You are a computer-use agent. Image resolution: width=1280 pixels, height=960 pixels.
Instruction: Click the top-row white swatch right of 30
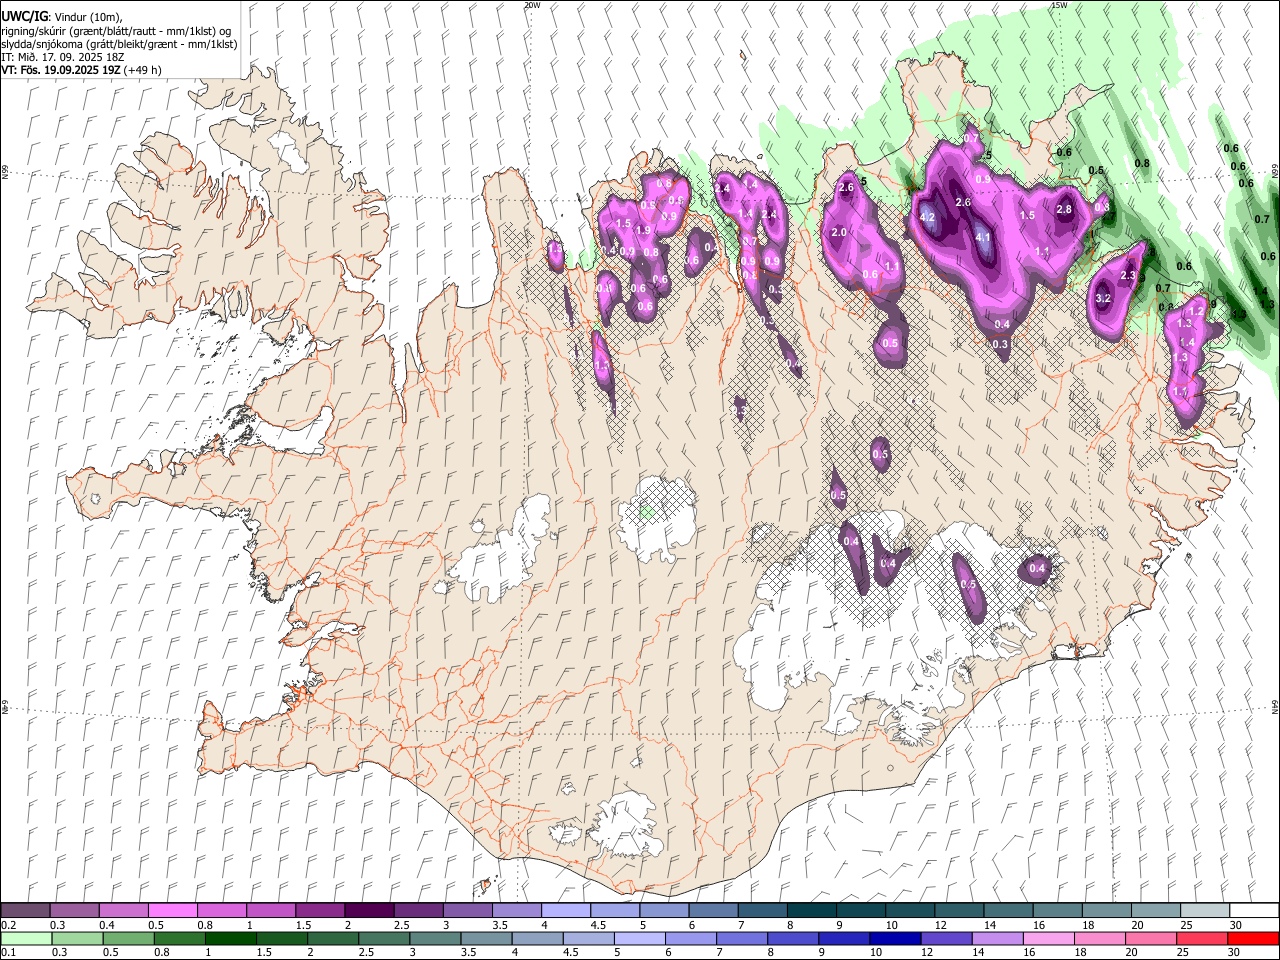[1252, 911]
